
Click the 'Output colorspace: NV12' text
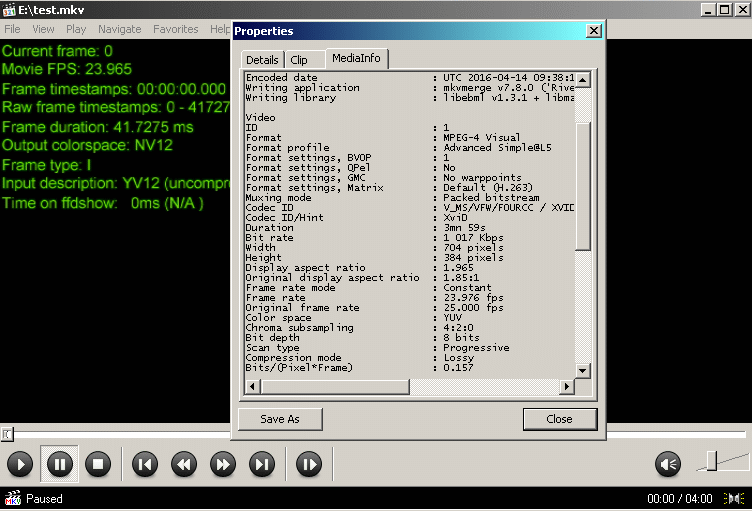coord(87,145)
